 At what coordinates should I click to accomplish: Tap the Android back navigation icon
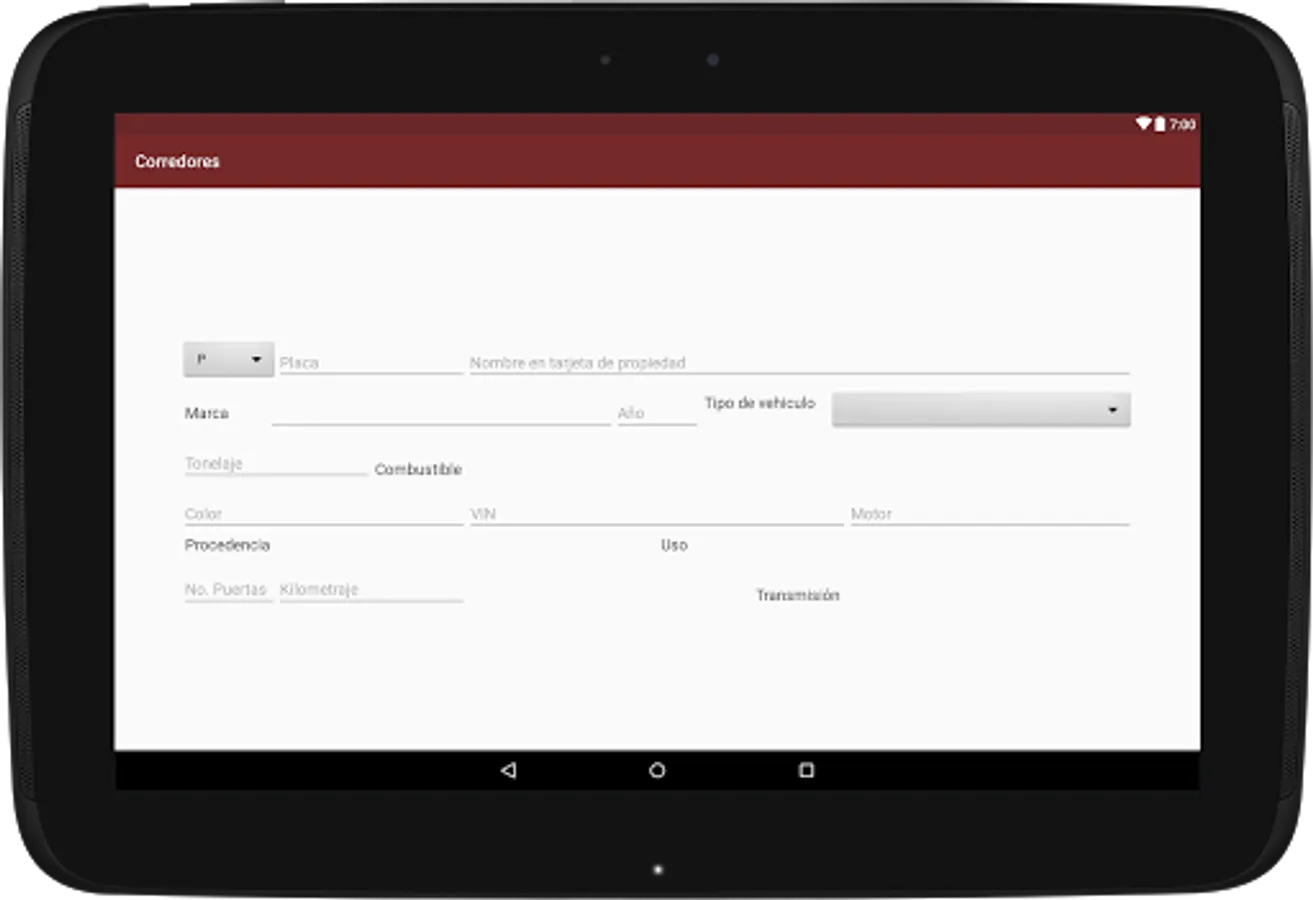point(508,770)
